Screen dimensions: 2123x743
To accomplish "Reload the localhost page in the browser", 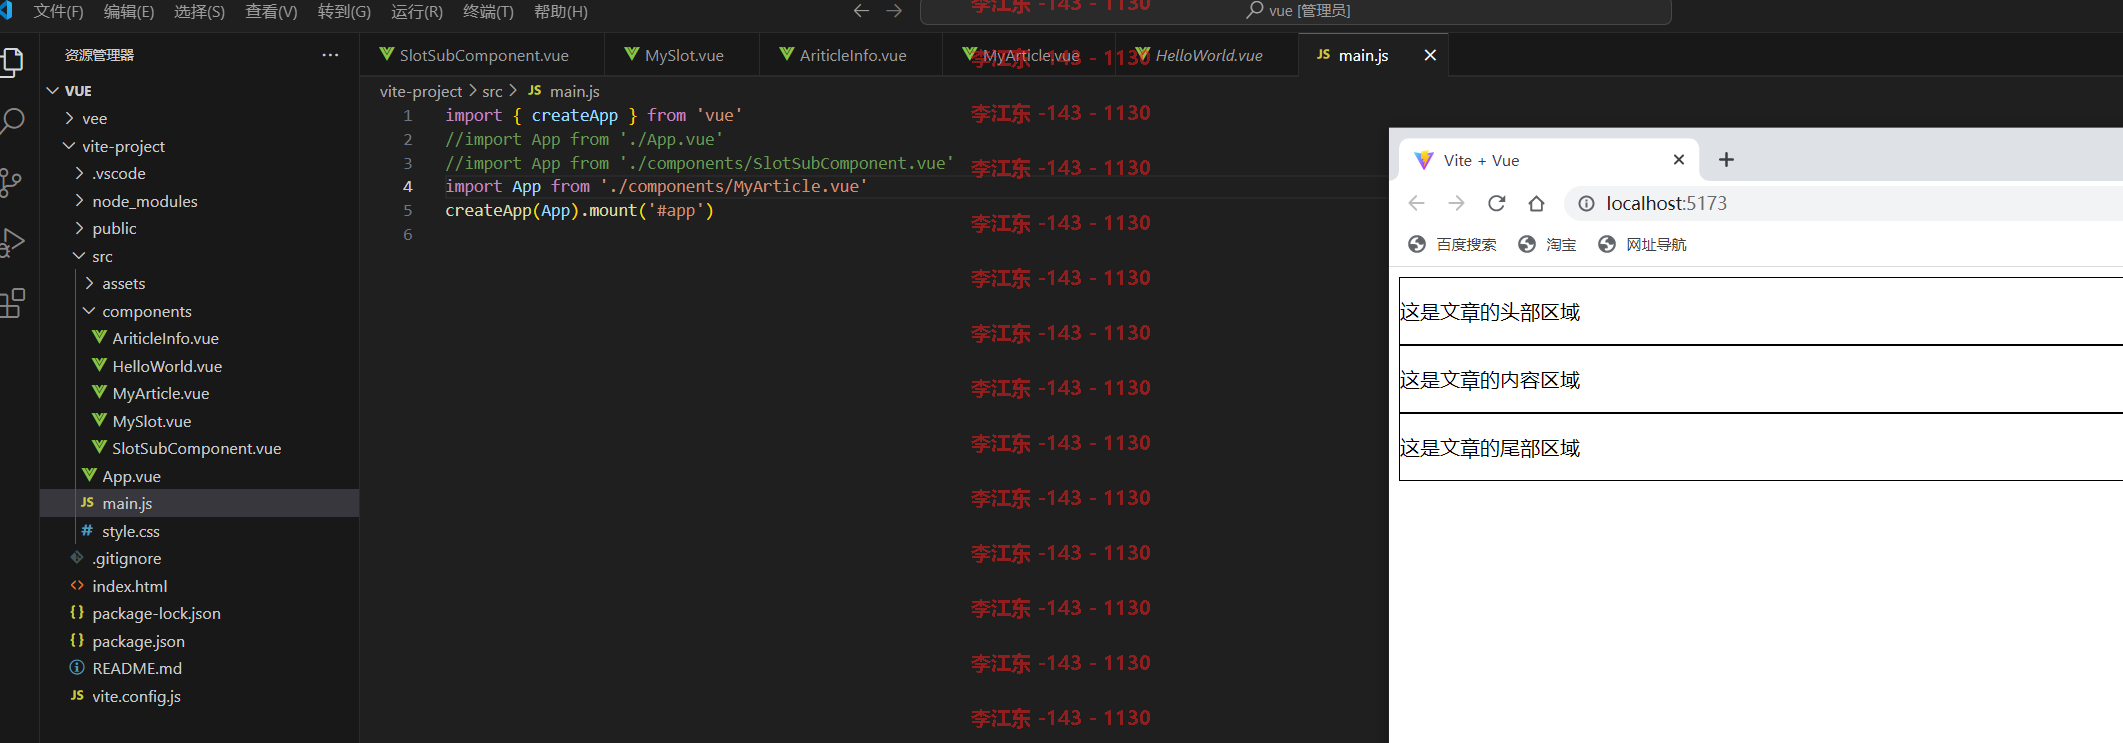I will pyautogui.click(x=1496, y=204).
